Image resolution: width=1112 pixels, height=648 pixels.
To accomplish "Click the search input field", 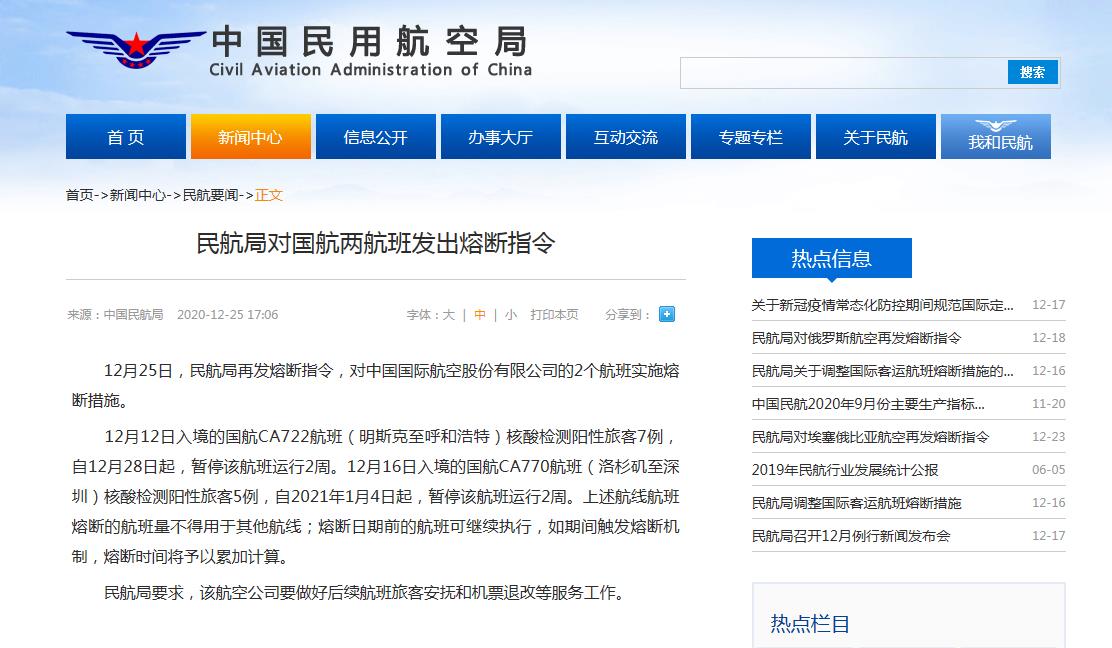I will (844, 72).
